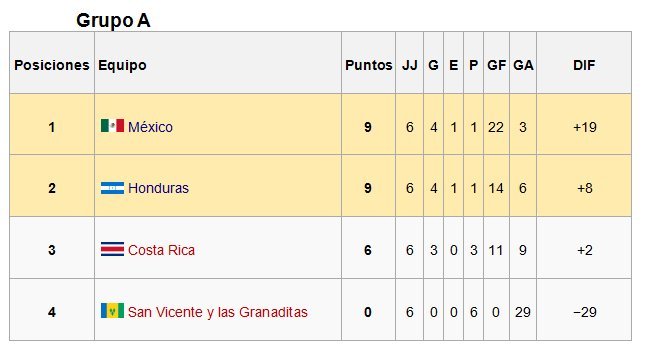653x363 pixels.
Task: Select the Grupo A heading
Action: 113,20
